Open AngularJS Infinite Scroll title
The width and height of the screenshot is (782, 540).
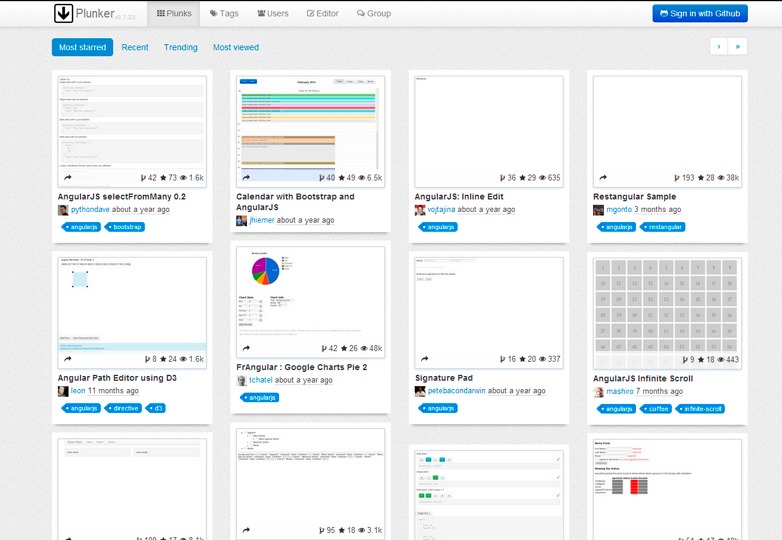(643, 378)
